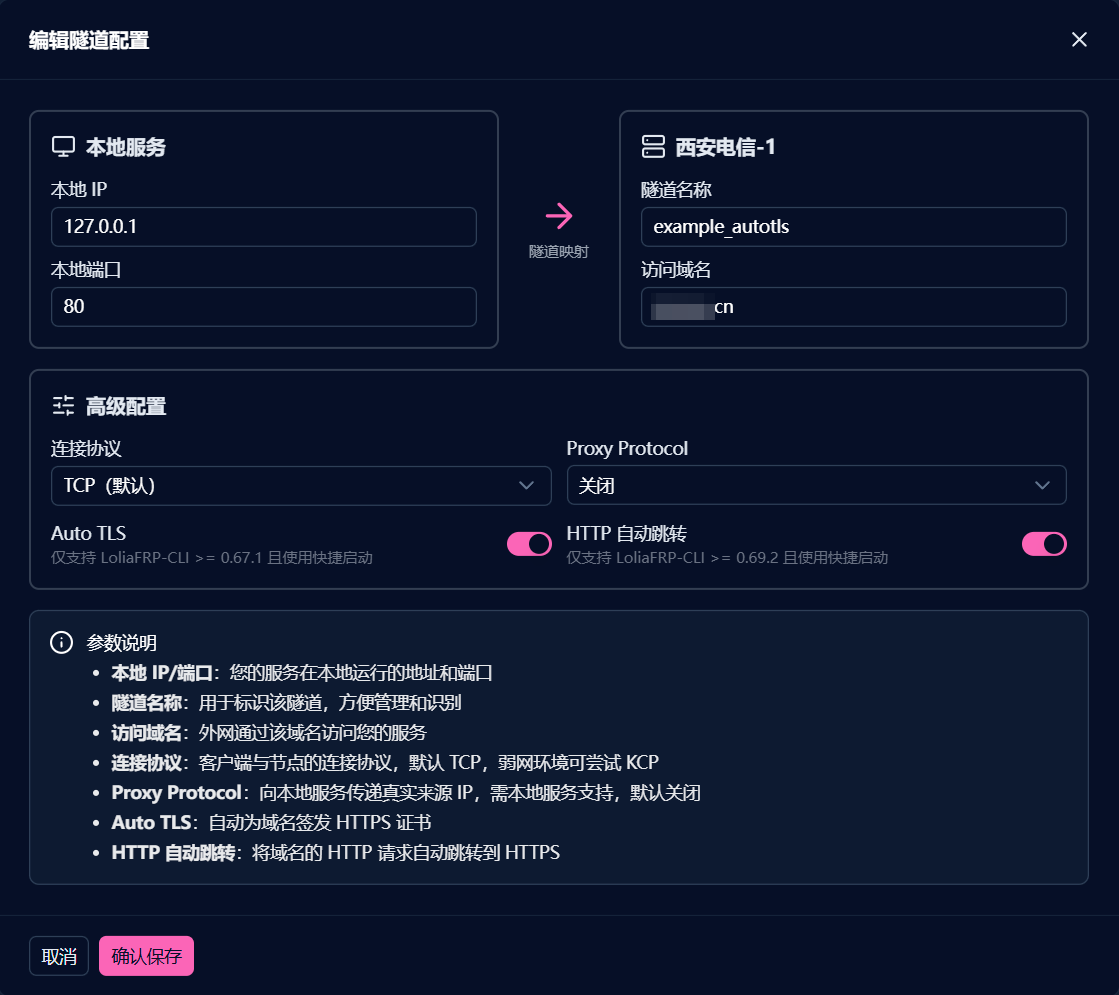Image resolution: width=1119 pixels, height=995 pixels.
Task: Disable the Auto TLS switch
Action: (x=529, y=544)
